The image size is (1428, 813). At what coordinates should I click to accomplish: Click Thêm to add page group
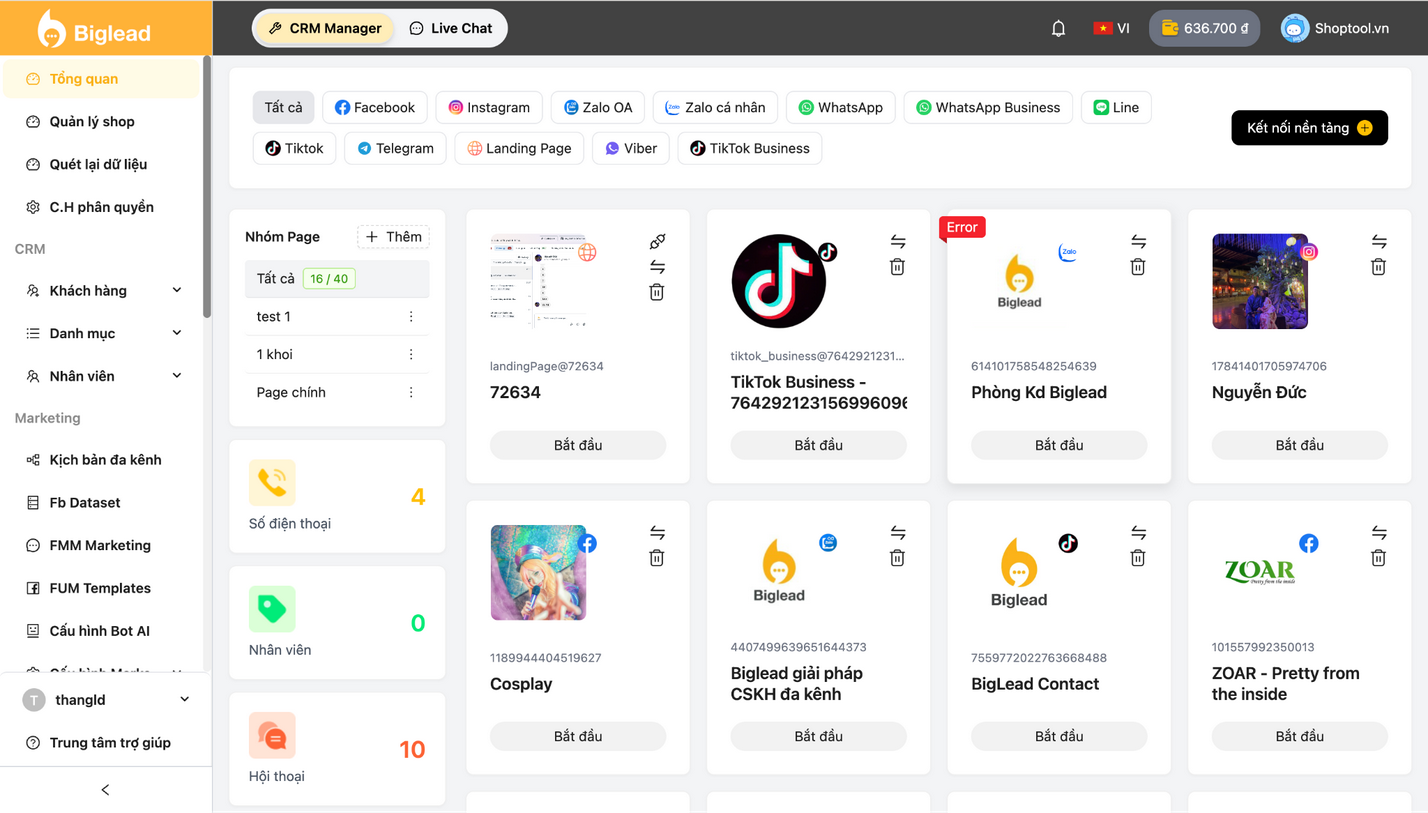pos(393,237)
